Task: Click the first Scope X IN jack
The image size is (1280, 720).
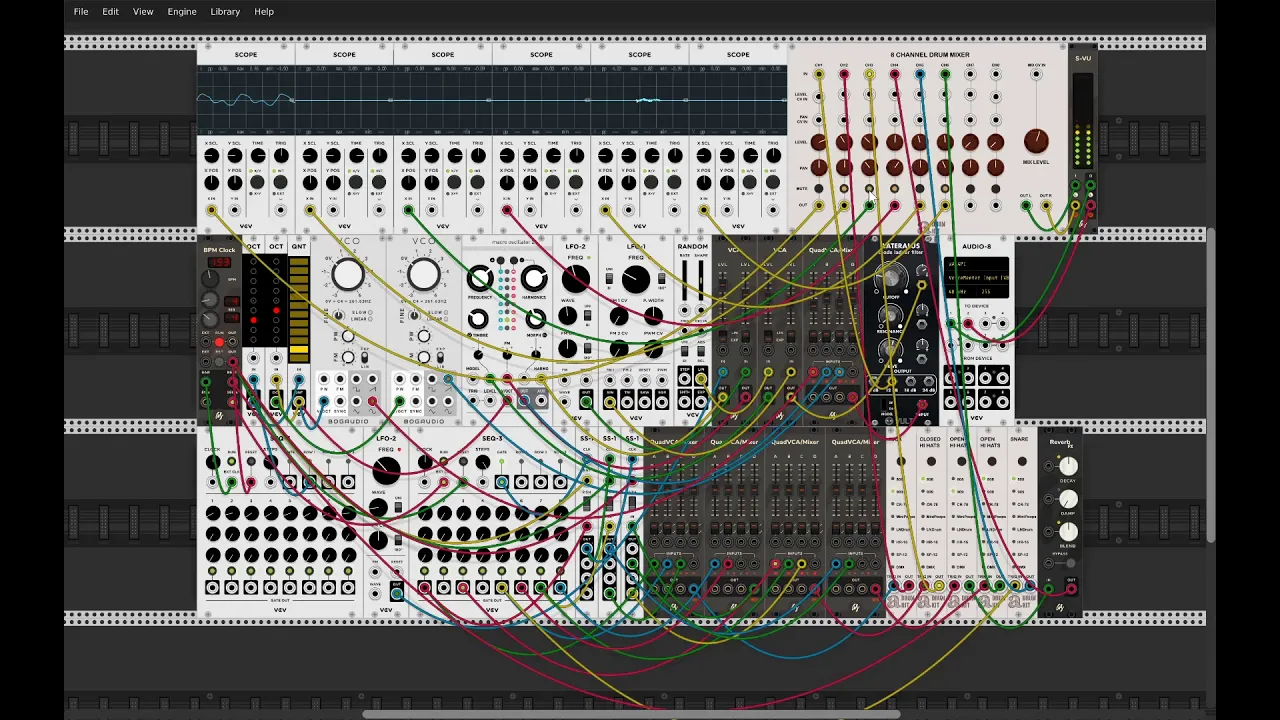Action: point(211,210)
